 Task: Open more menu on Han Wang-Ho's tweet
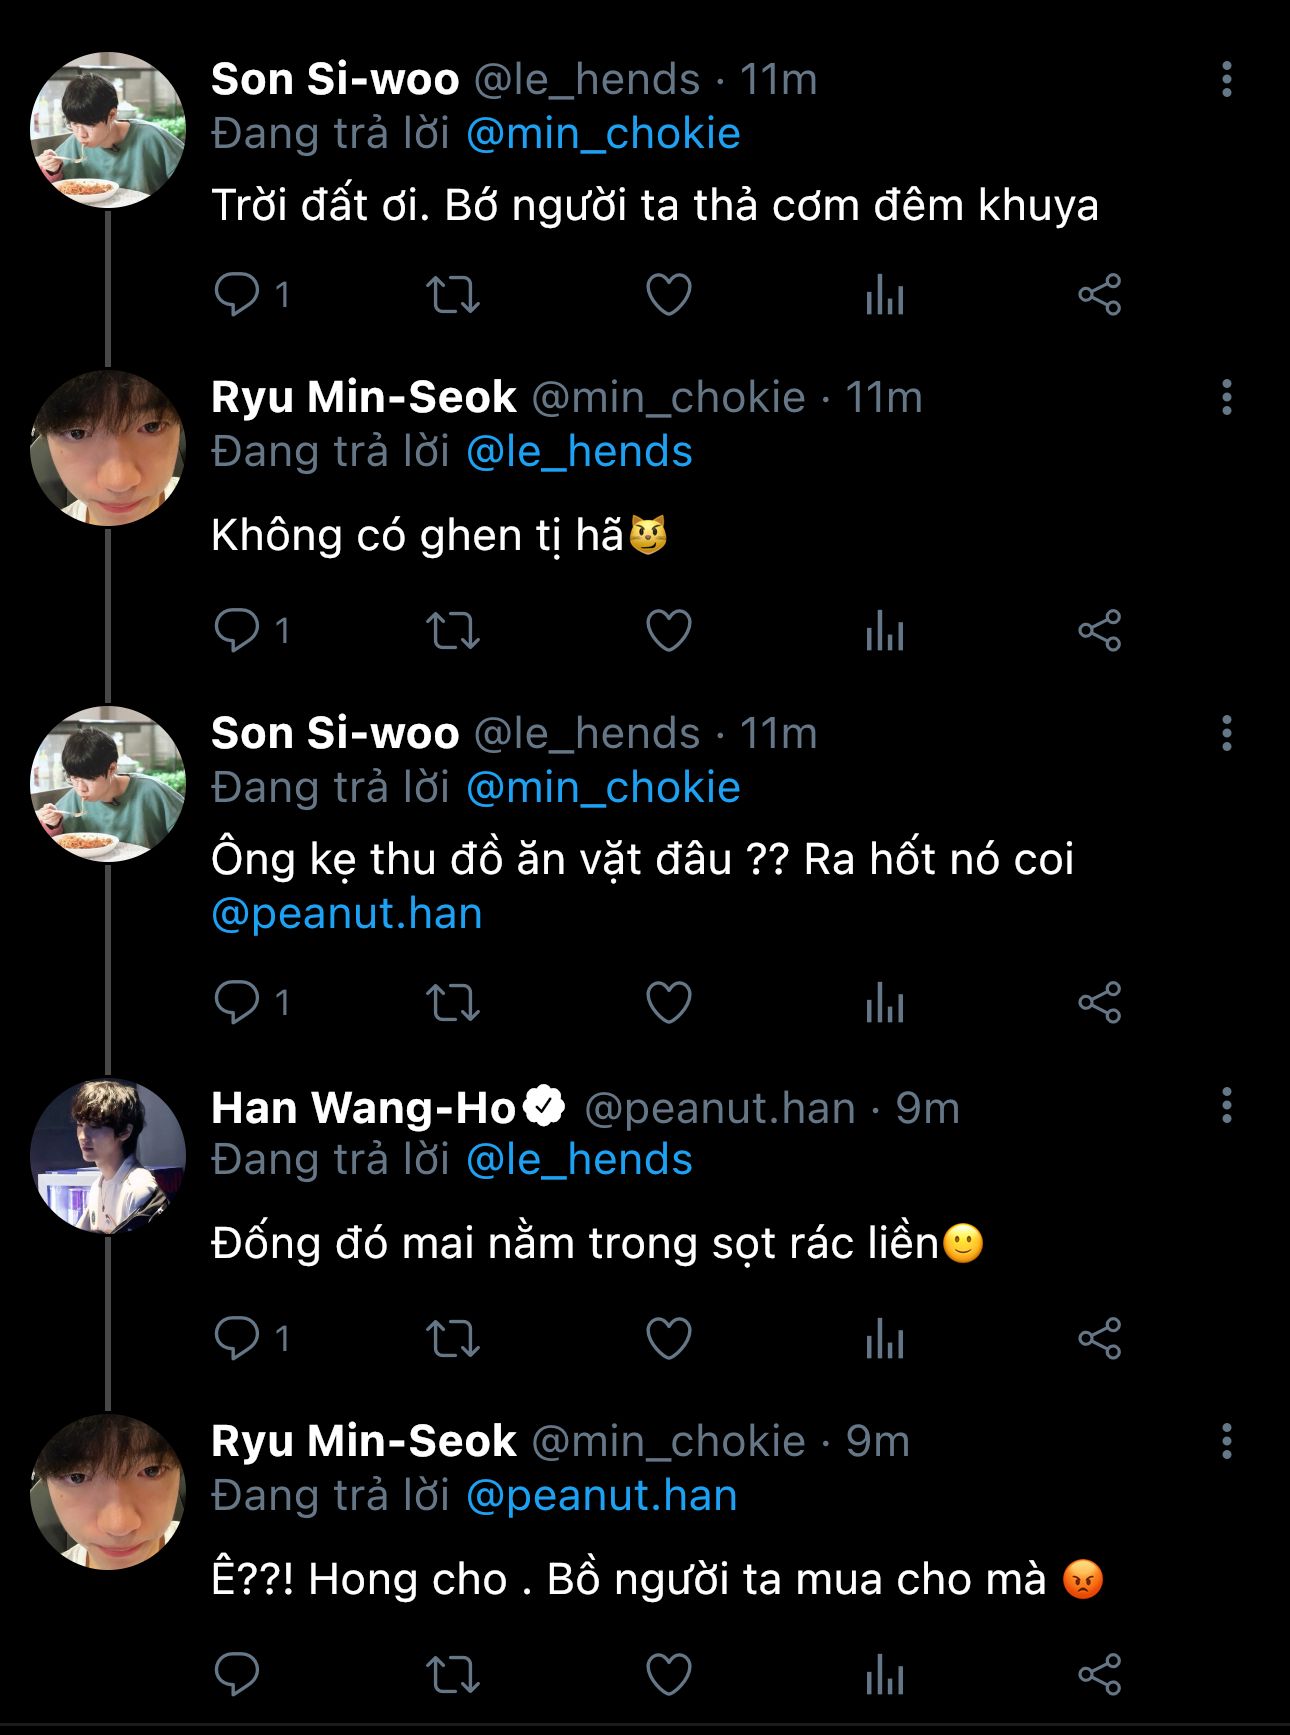(x=1226, y=1106)
